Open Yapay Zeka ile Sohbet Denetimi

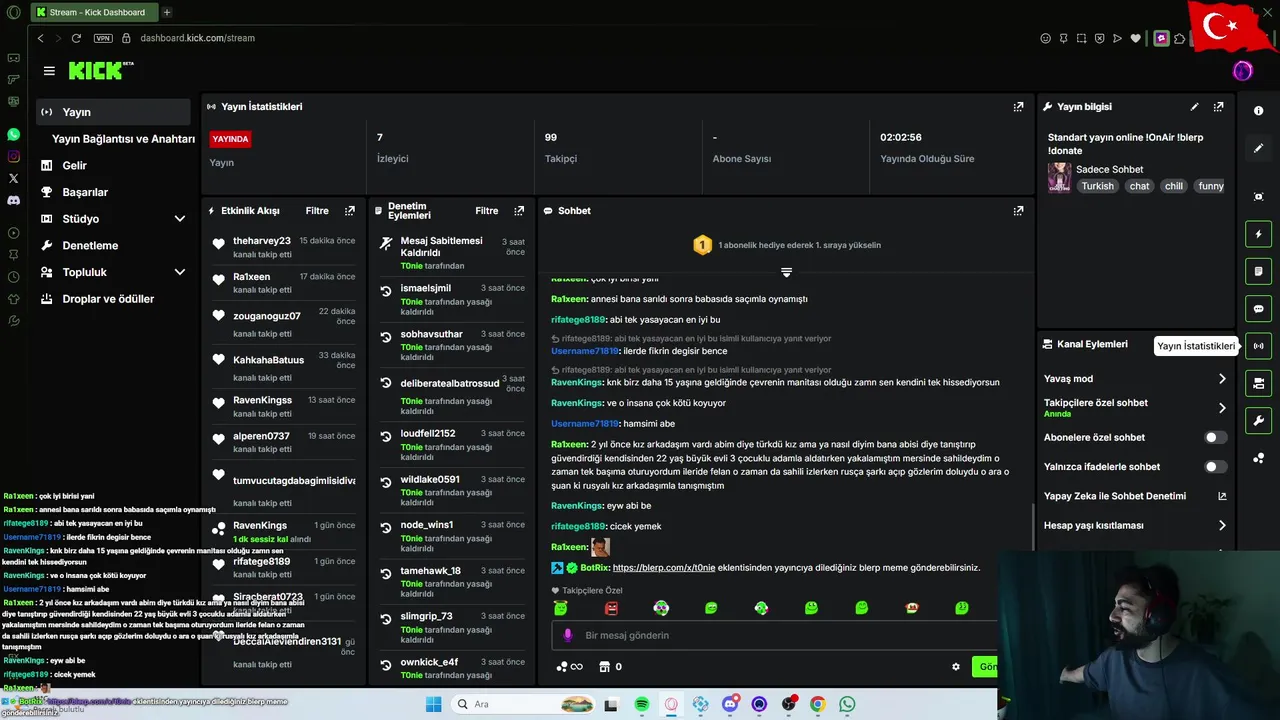[x=1115, y=496]
